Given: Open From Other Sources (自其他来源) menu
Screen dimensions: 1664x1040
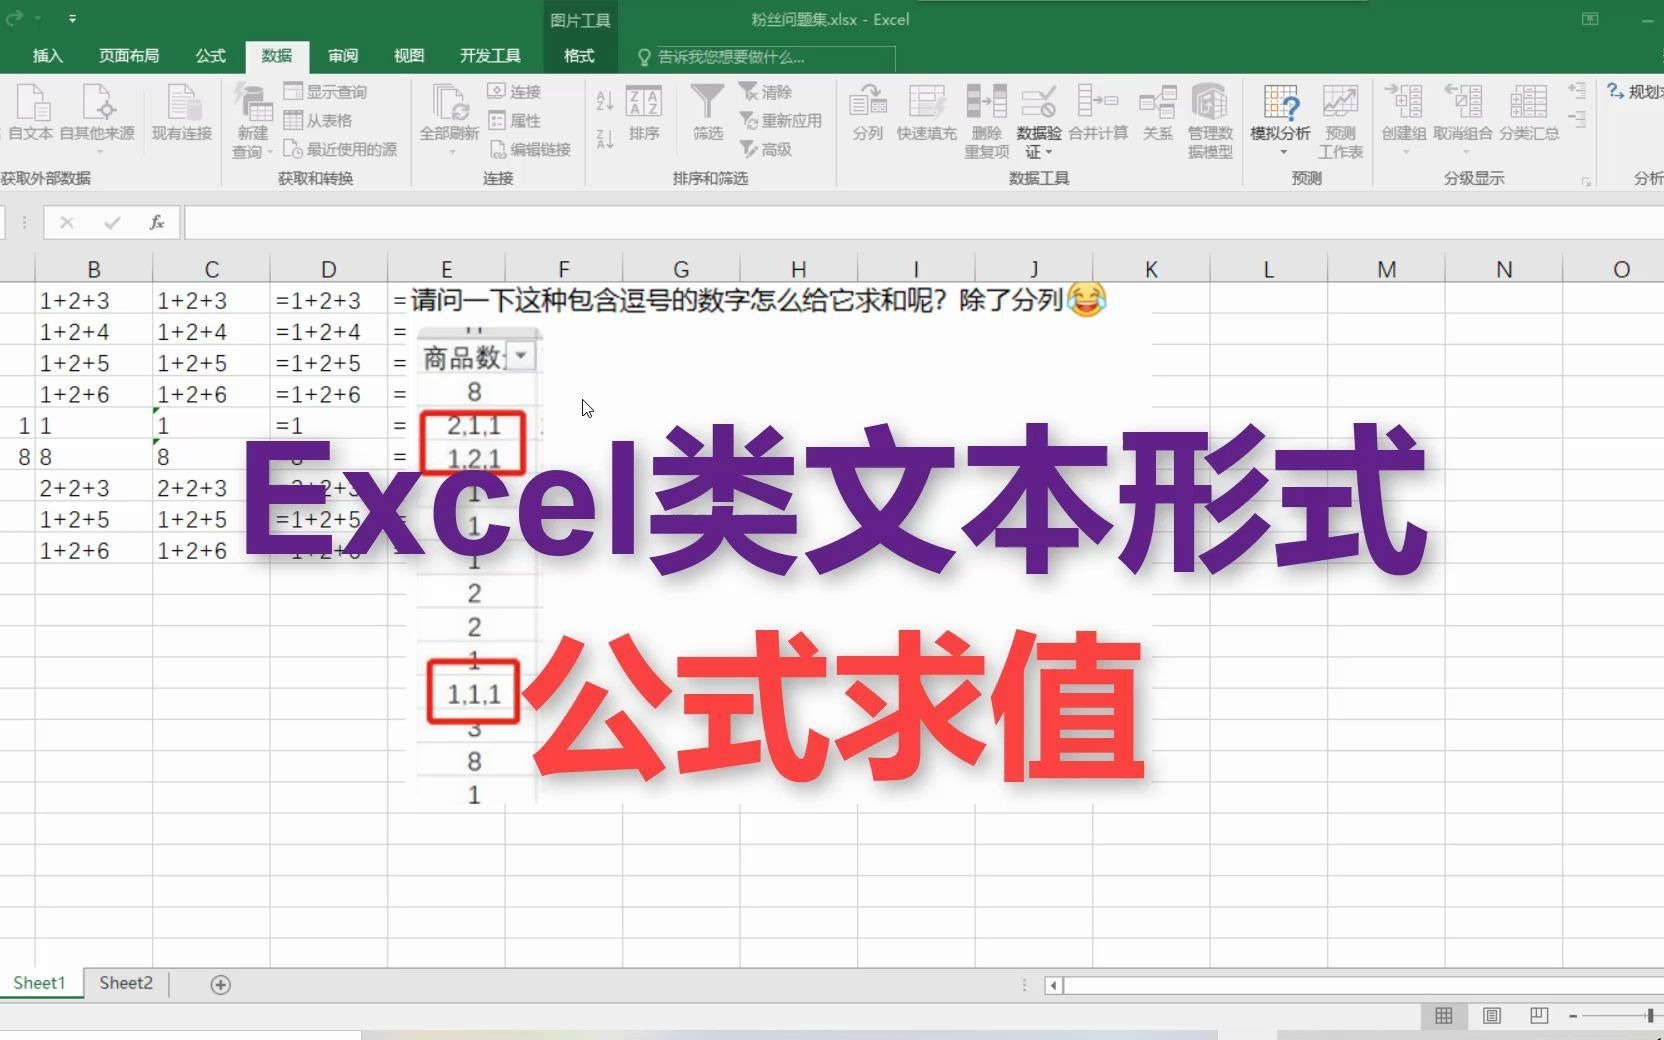Looking at the screenshot, I should click(x=97, y=118).
